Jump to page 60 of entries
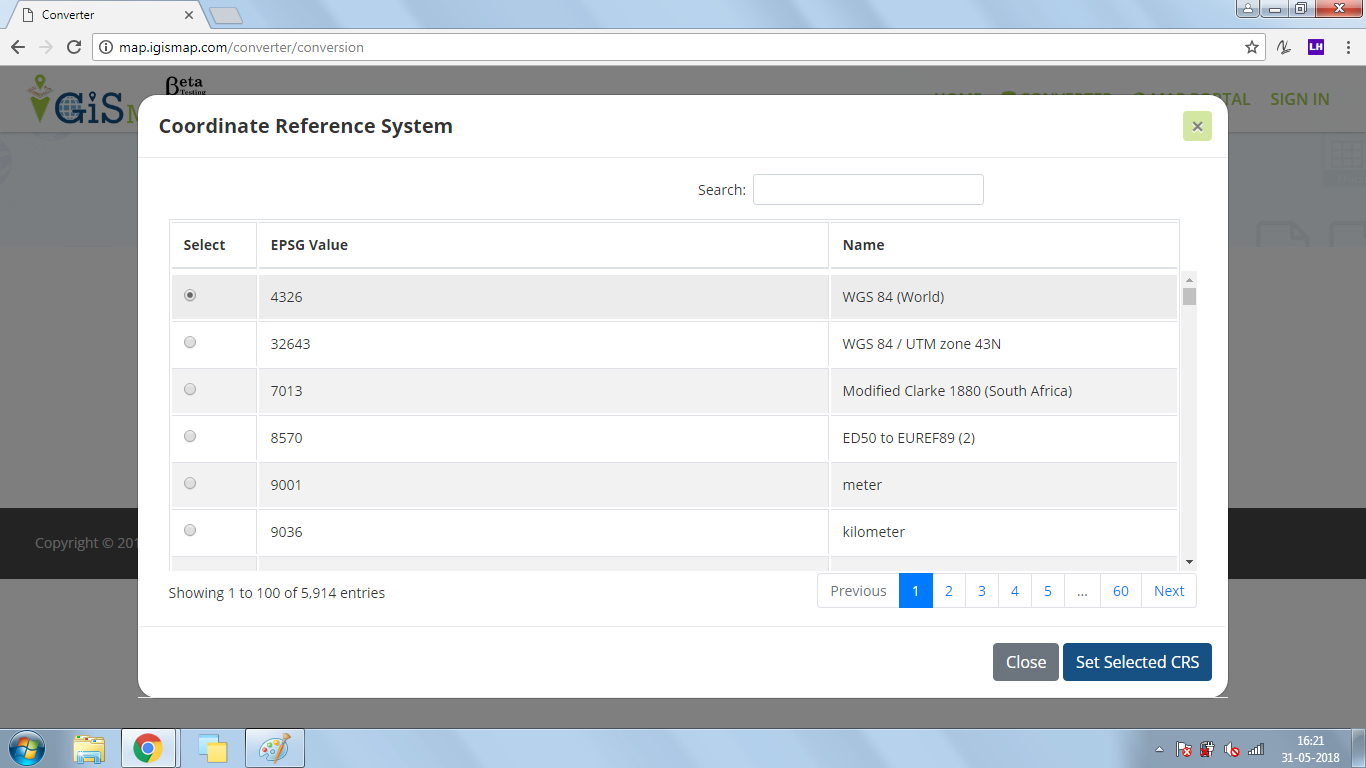This screenshot has width=1366, height=768. [x=1120, y=591]
